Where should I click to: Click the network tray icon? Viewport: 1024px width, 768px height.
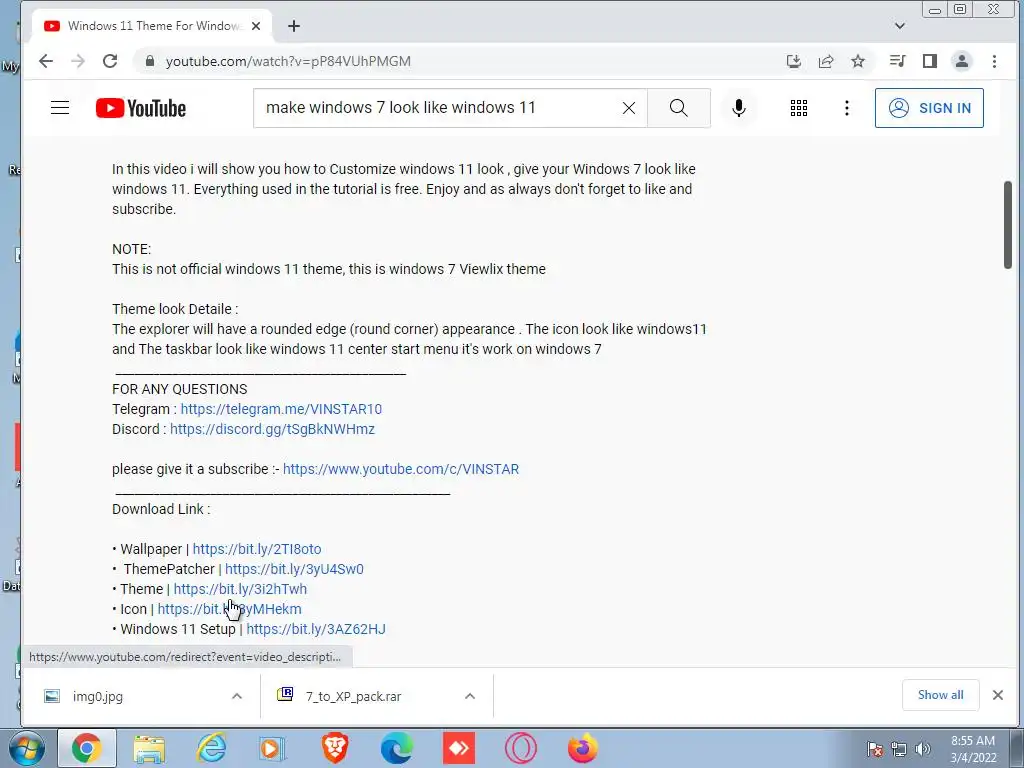pyautogui.click(x=899, y=749)
